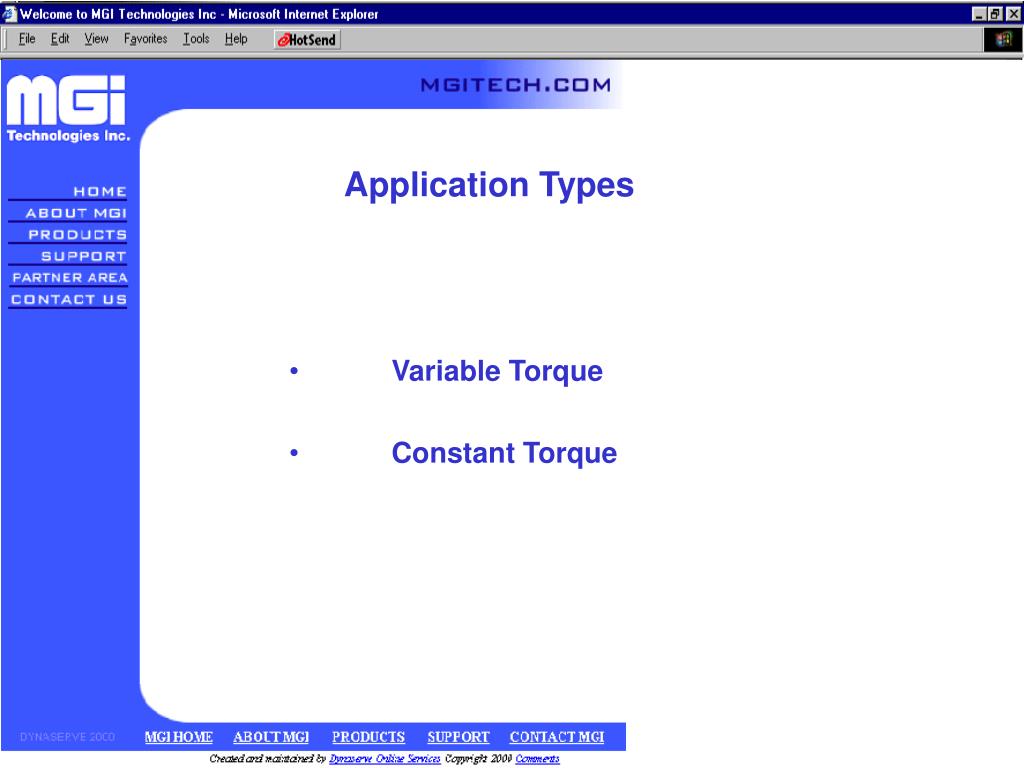This screenshot has height=768, width=1024.
Task: Select the Variable Torque bullet text
Action: [x=497, y=371]
